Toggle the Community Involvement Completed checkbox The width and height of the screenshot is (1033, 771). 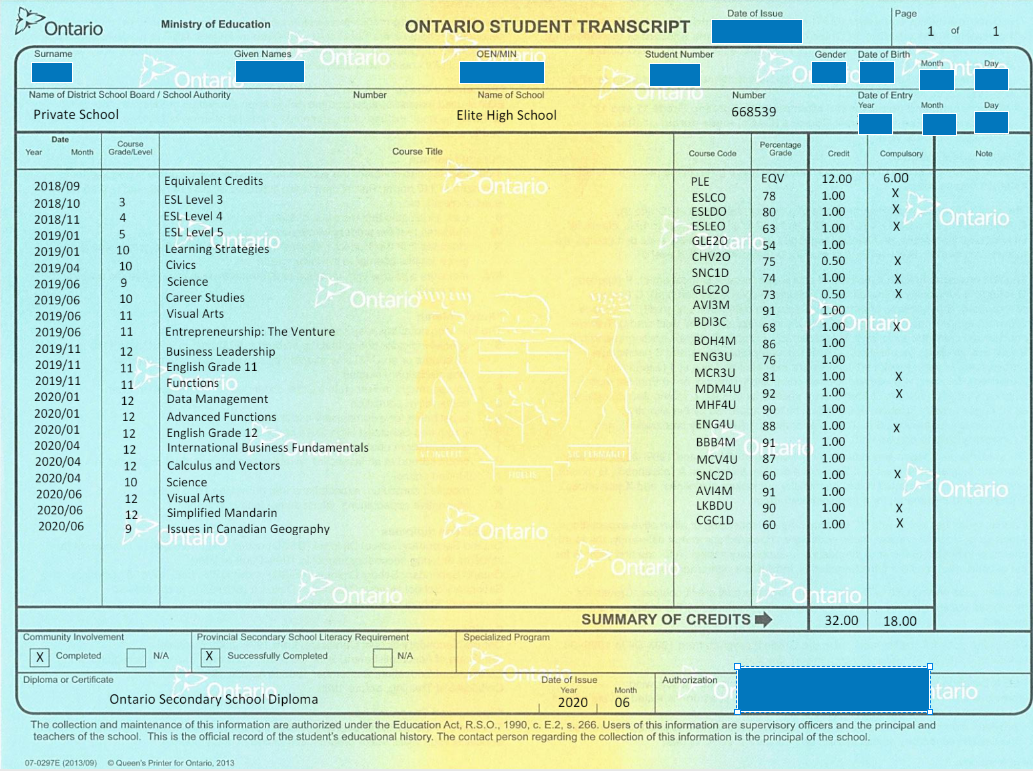pos(40,657)
